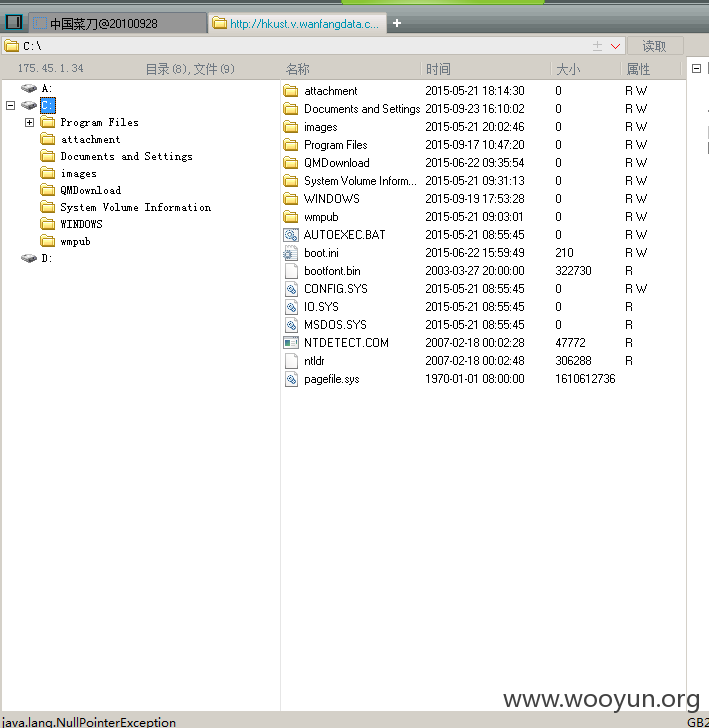
Task: Click the bootfont.bin file icon
Action: pyautogui.click(x=291, y=271)
